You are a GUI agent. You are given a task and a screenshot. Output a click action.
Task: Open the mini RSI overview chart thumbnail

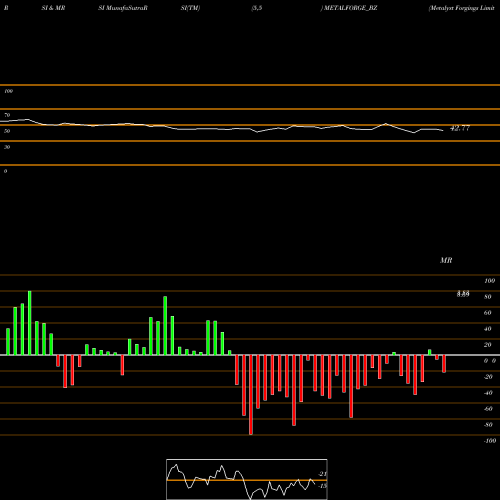(247, 479)
